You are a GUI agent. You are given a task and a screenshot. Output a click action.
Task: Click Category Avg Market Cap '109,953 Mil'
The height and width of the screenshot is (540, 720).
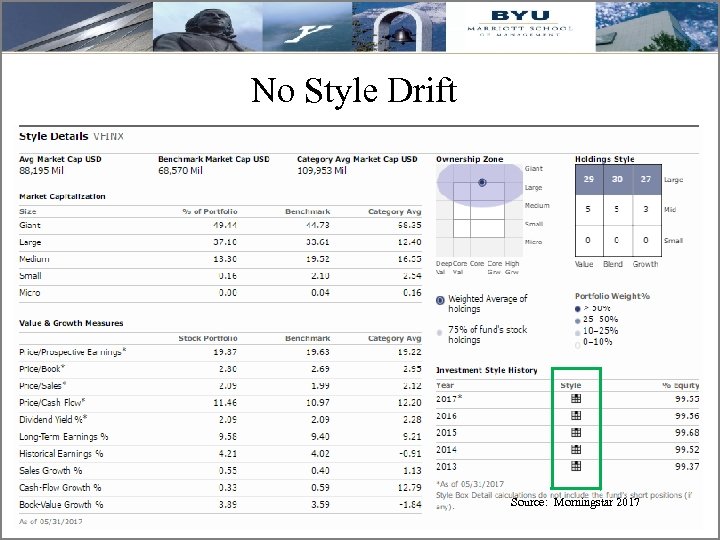(x=321, y=171)
